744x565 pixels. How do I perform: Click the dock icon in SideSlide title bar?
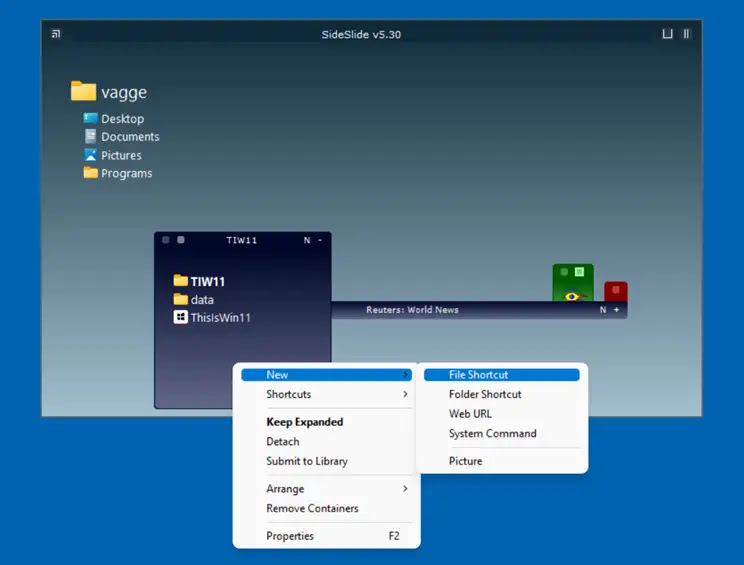click(x=667, y=34)
